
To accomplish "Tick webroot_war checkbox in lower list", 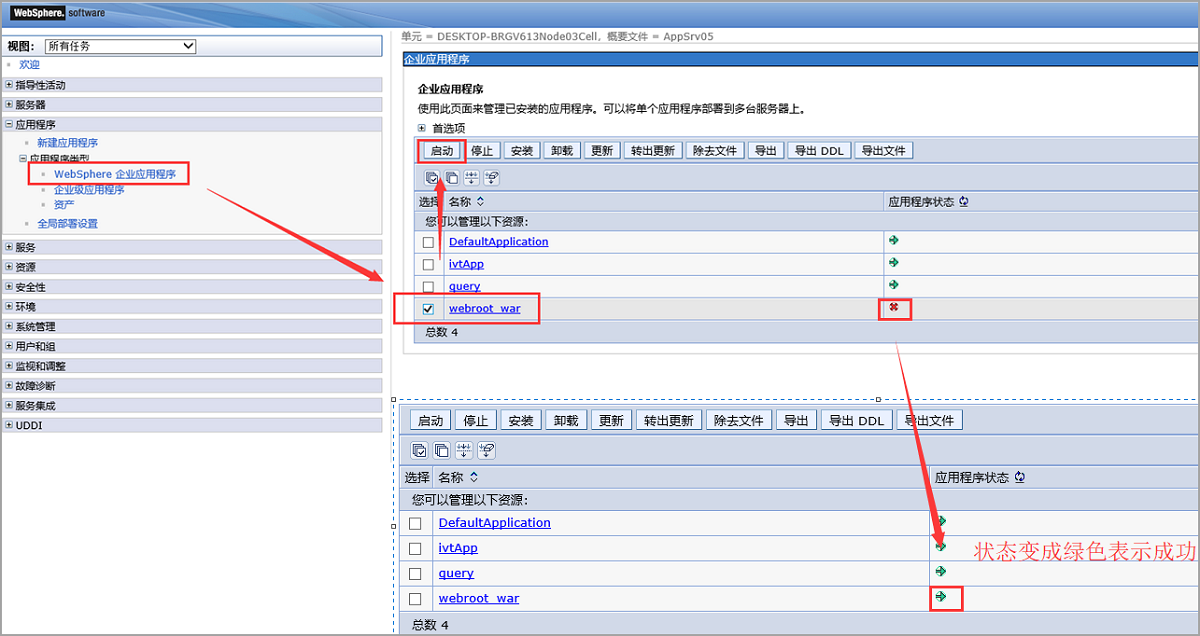I will [x=415, y=599].
